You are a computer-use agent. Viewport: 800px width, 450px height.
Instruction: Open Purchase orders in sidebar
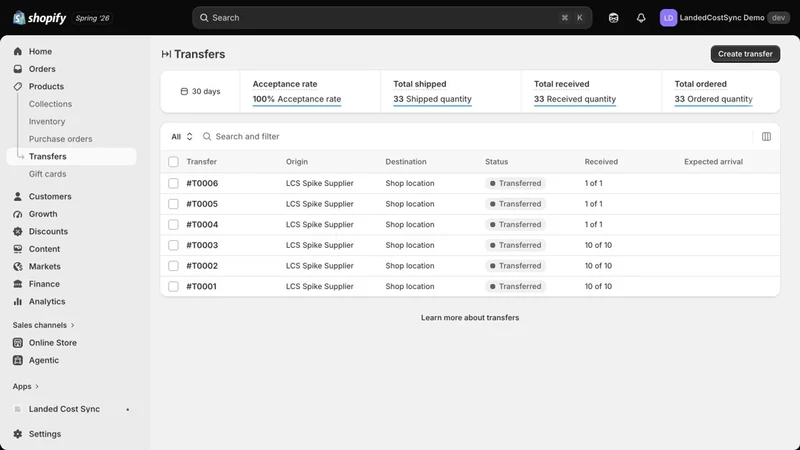pyautogui.click(x=60, y=139)
